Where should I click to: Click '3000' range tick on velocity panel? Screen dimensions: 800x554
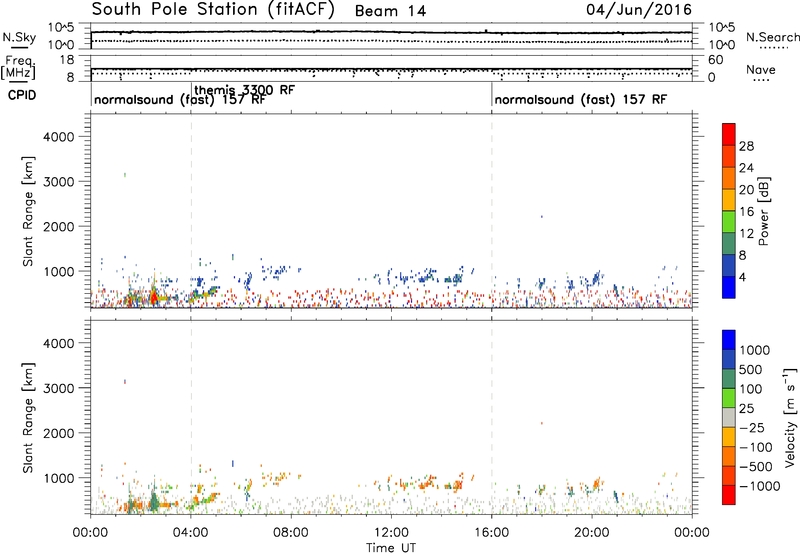(x=58, y=388)
